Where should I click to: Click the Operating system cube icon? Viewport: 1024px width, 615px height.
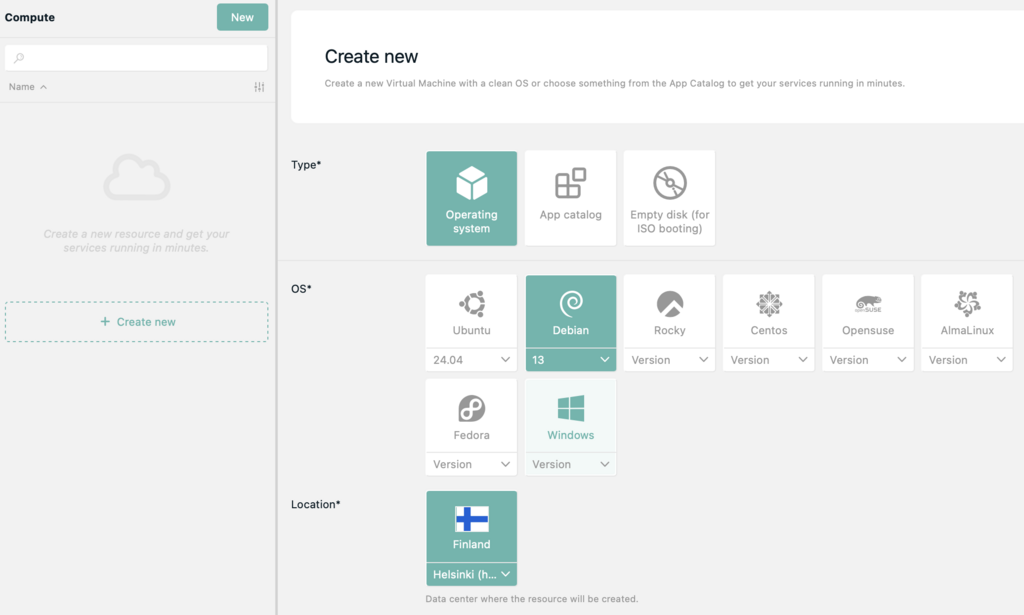point(472,183)
